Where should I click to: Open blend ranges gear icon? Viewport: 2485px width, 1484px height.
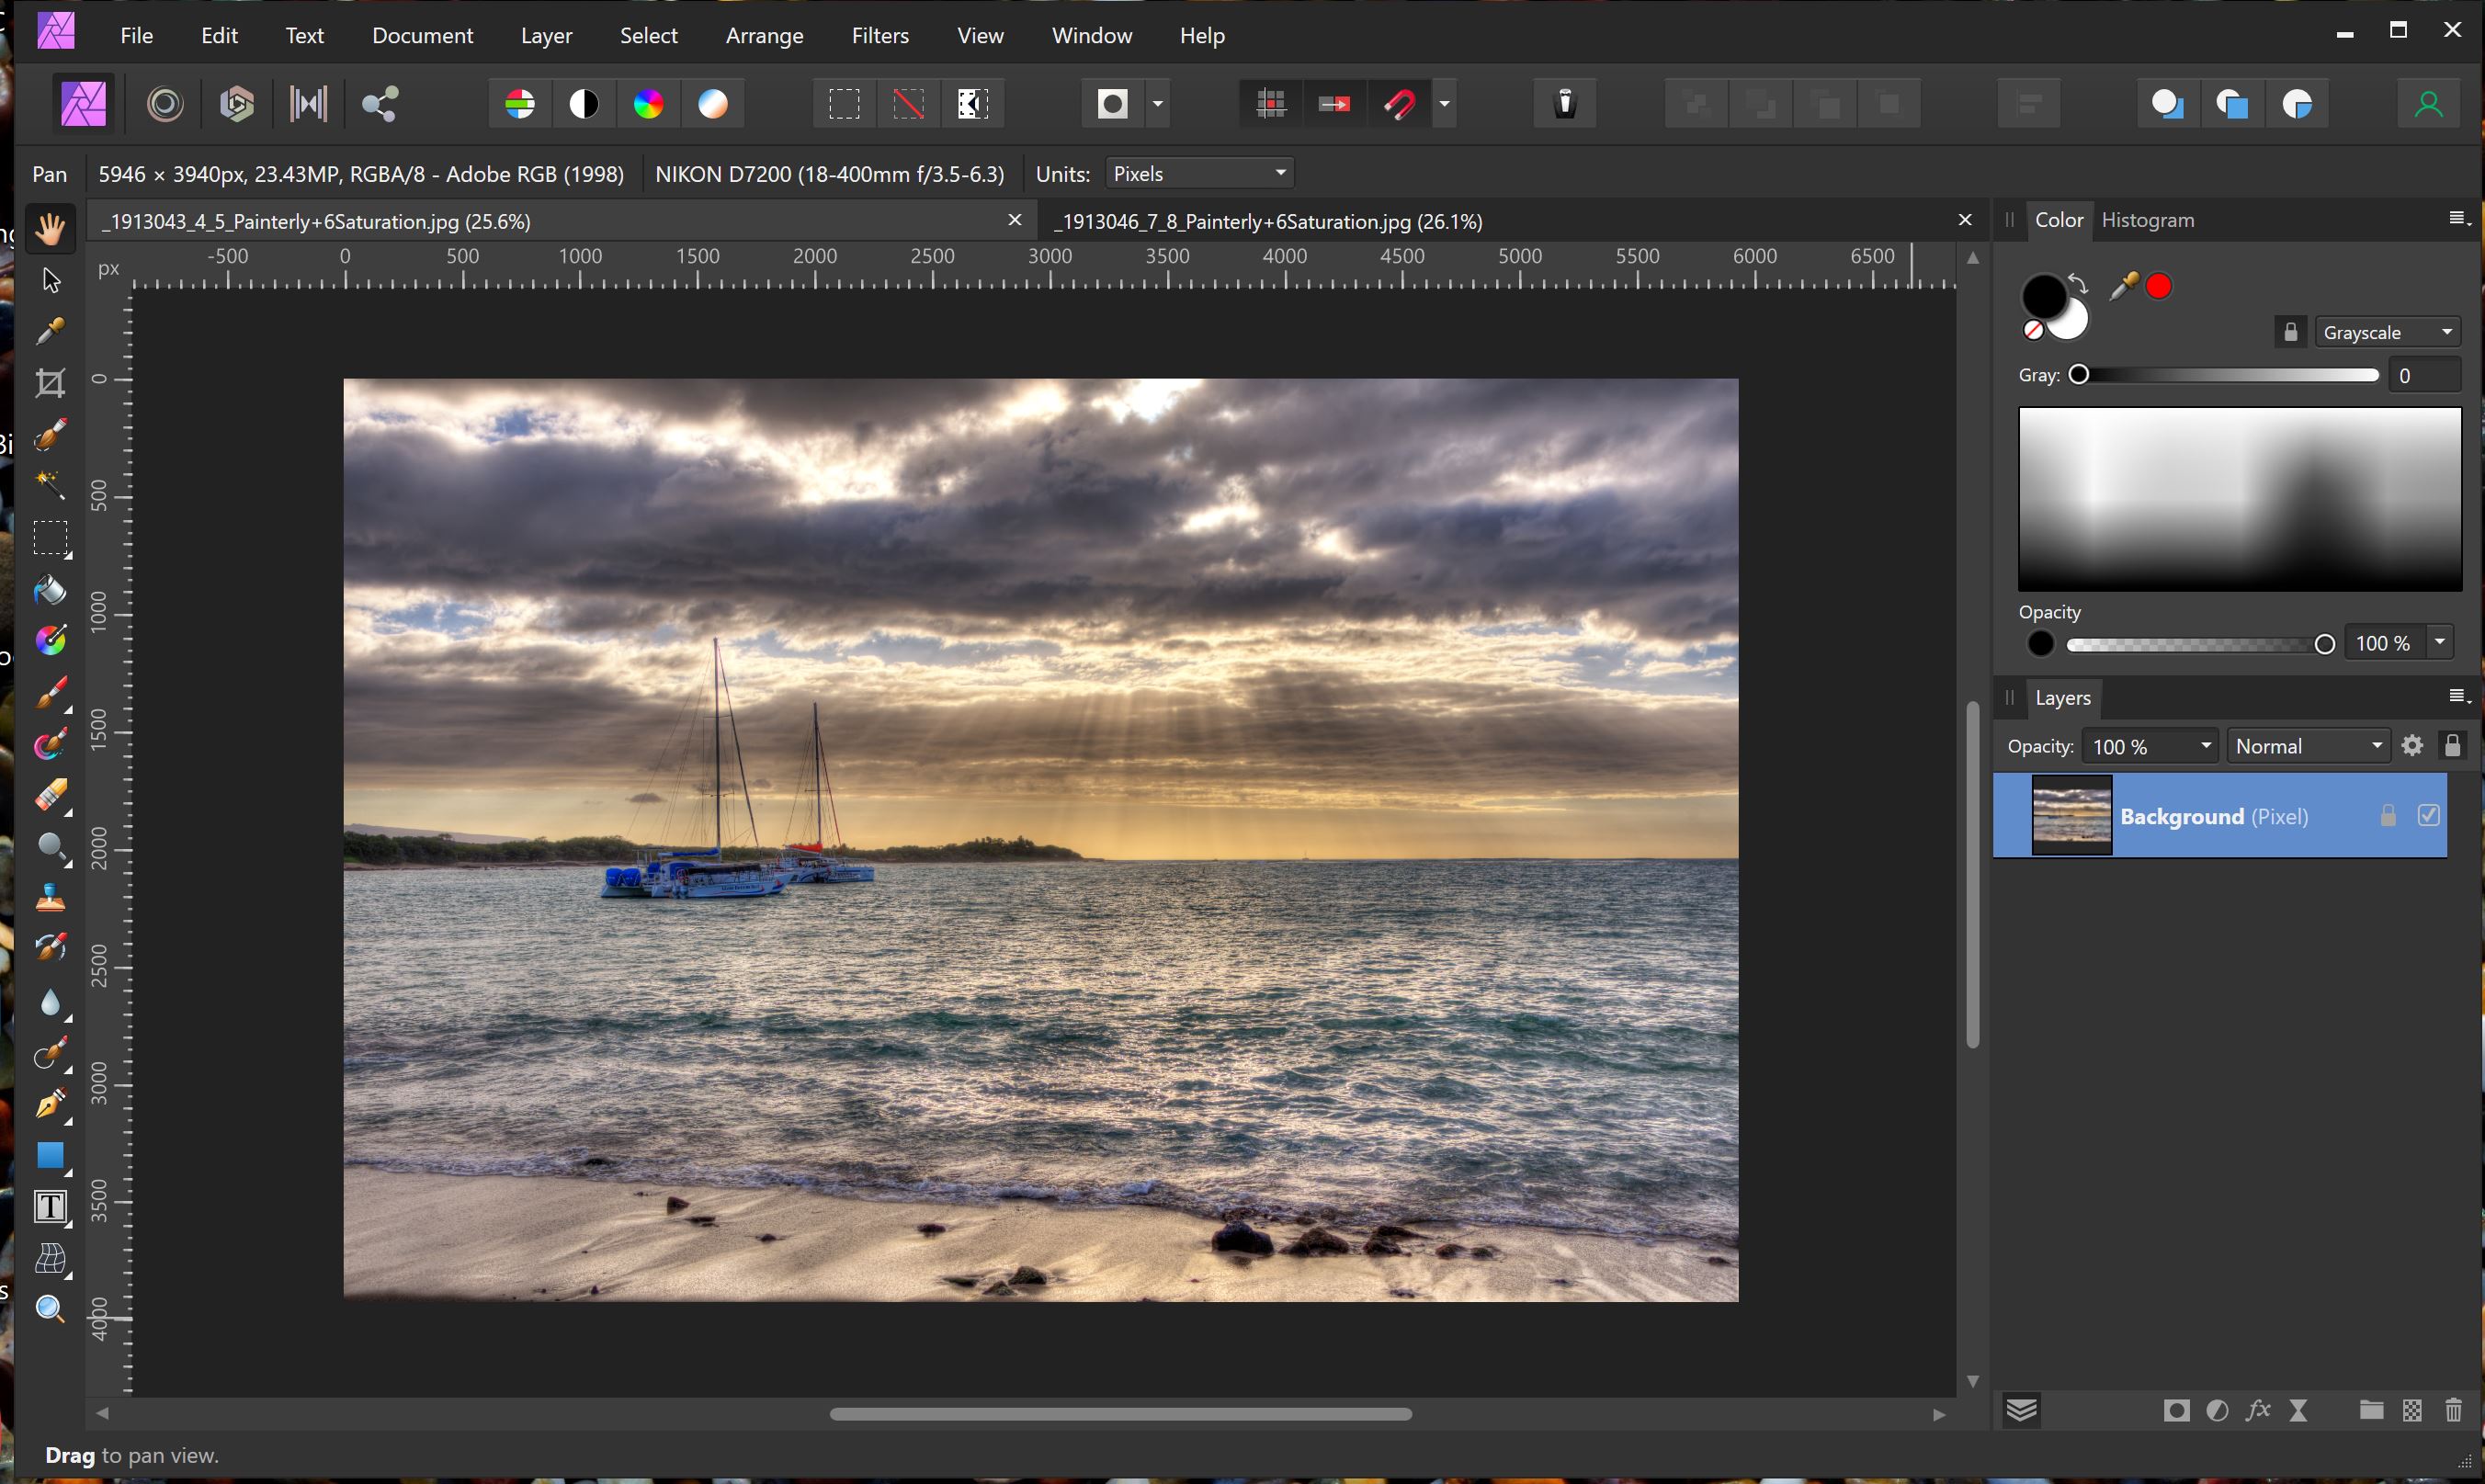2412,746
